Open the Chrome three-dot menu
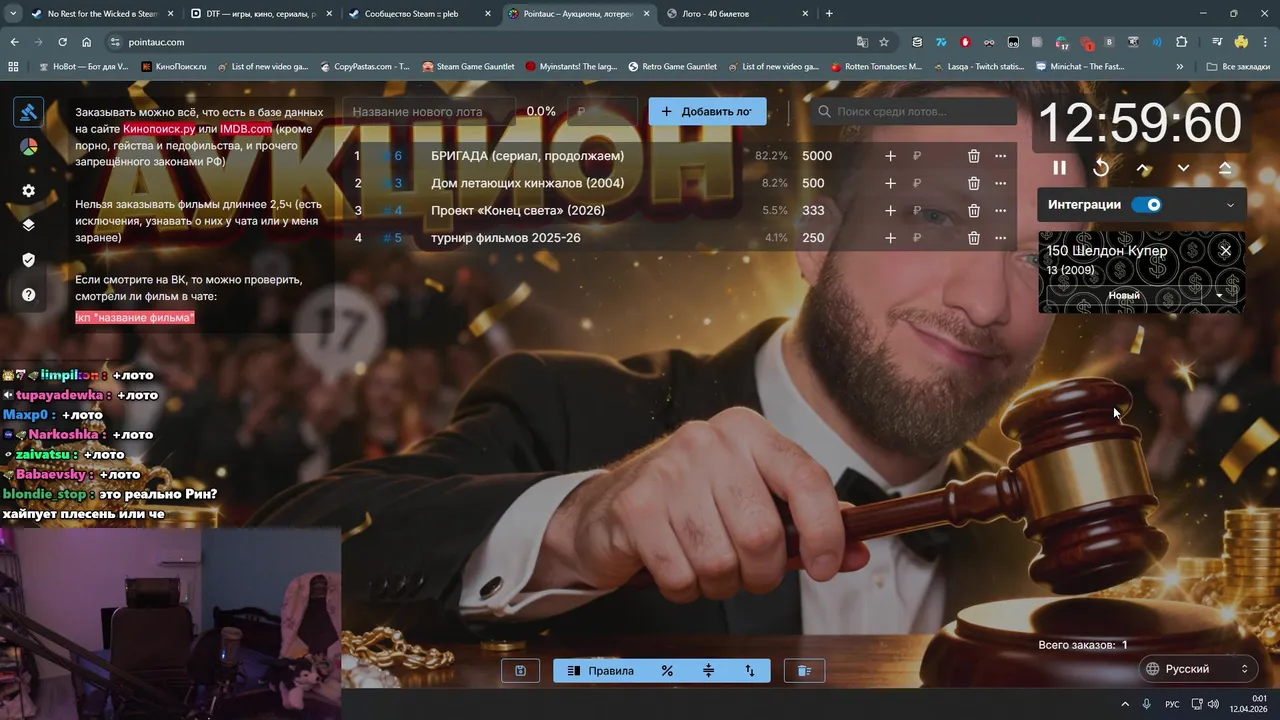This screenshot has width=1280, height=720. click(x=1265, y=42)
